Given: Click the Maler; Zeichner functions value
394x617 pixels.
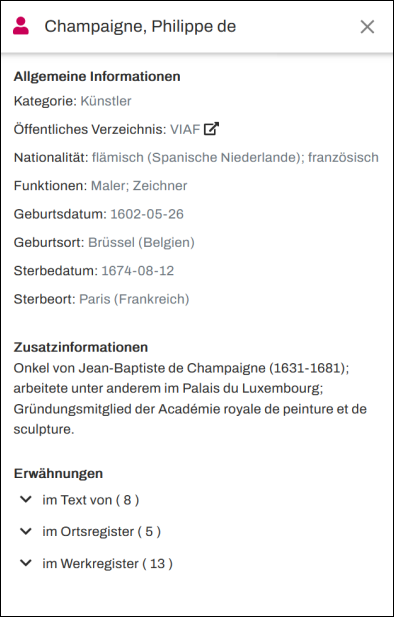Looking at the screenshot, I should coord(139,186).
